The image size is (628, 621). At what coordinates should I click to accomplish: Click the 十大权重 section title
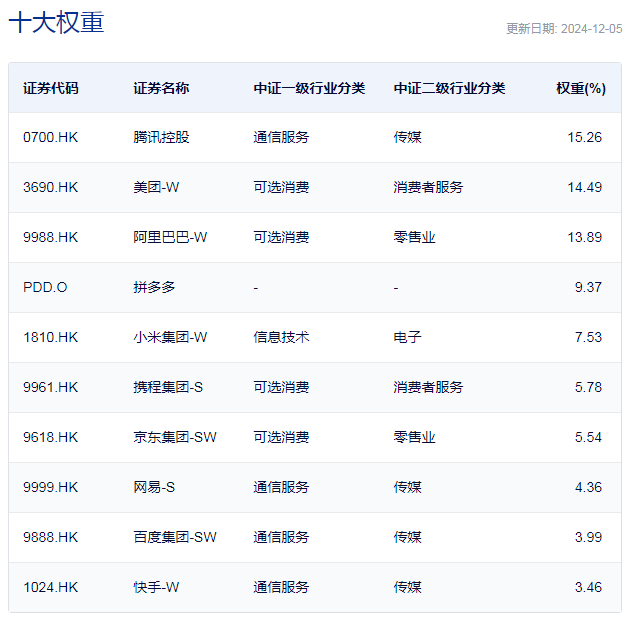[56, 24]
